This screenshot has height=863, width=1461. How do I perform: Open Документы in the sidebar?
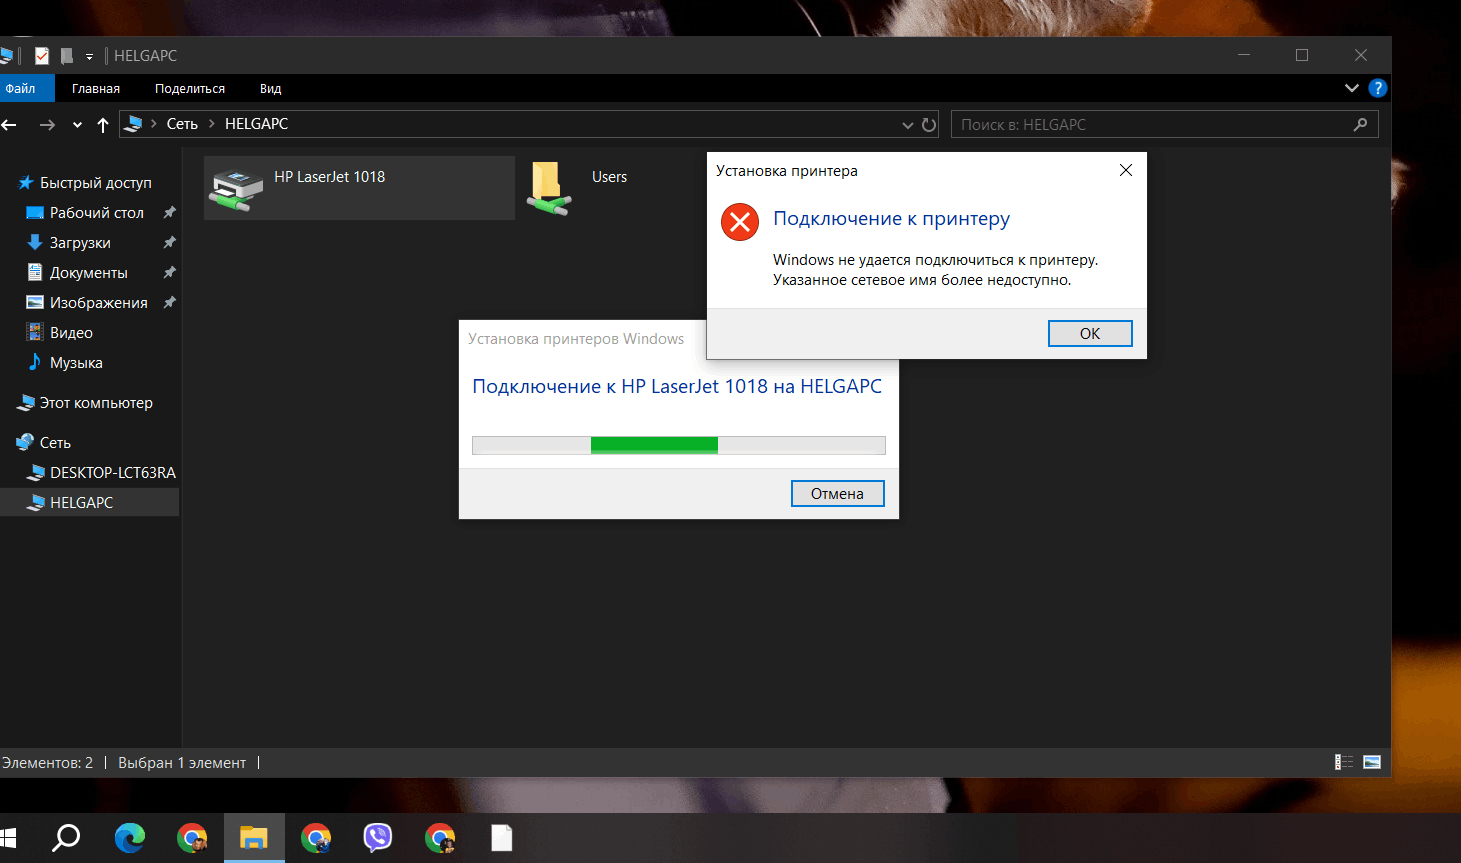tap(89, 273)
